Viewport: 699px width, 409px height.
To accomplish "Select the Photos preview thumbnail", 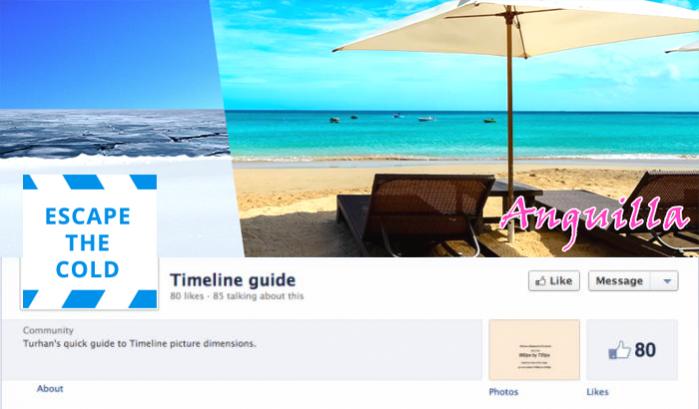I will point(534,350).
